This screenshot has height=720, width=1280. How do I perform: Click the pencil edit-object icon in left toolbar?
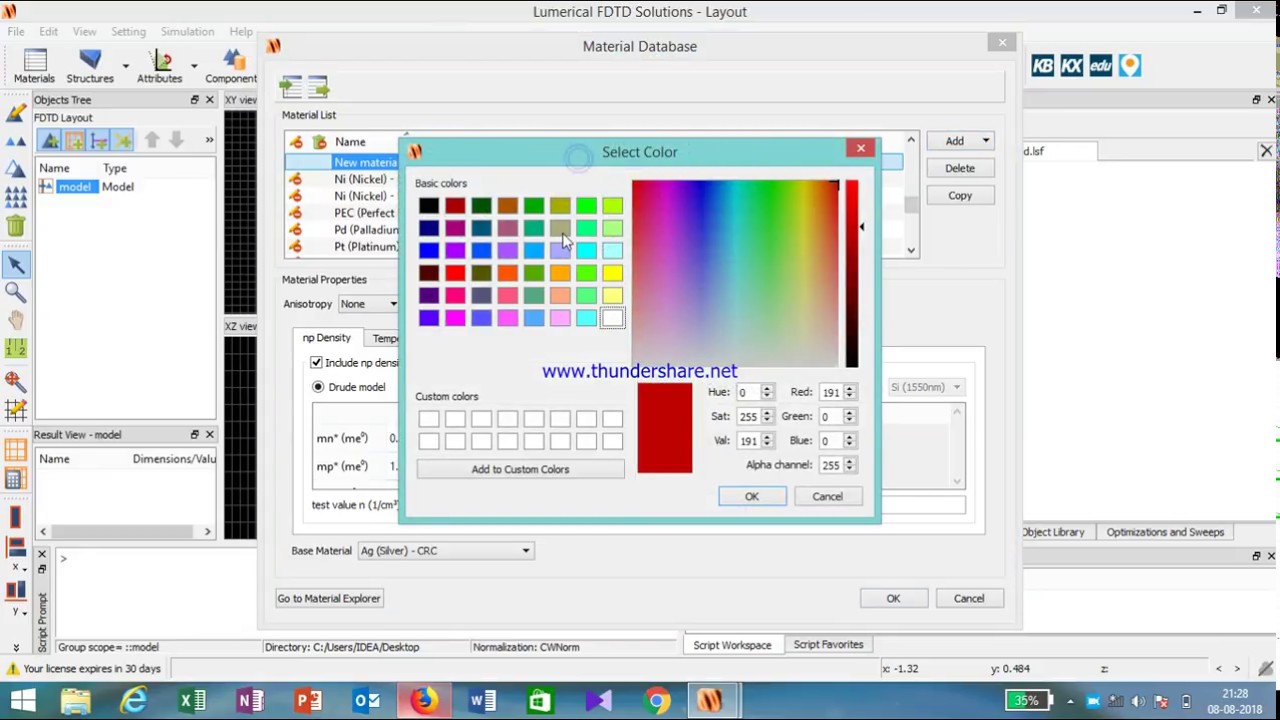pyautogui.click(x=15, y=114)
